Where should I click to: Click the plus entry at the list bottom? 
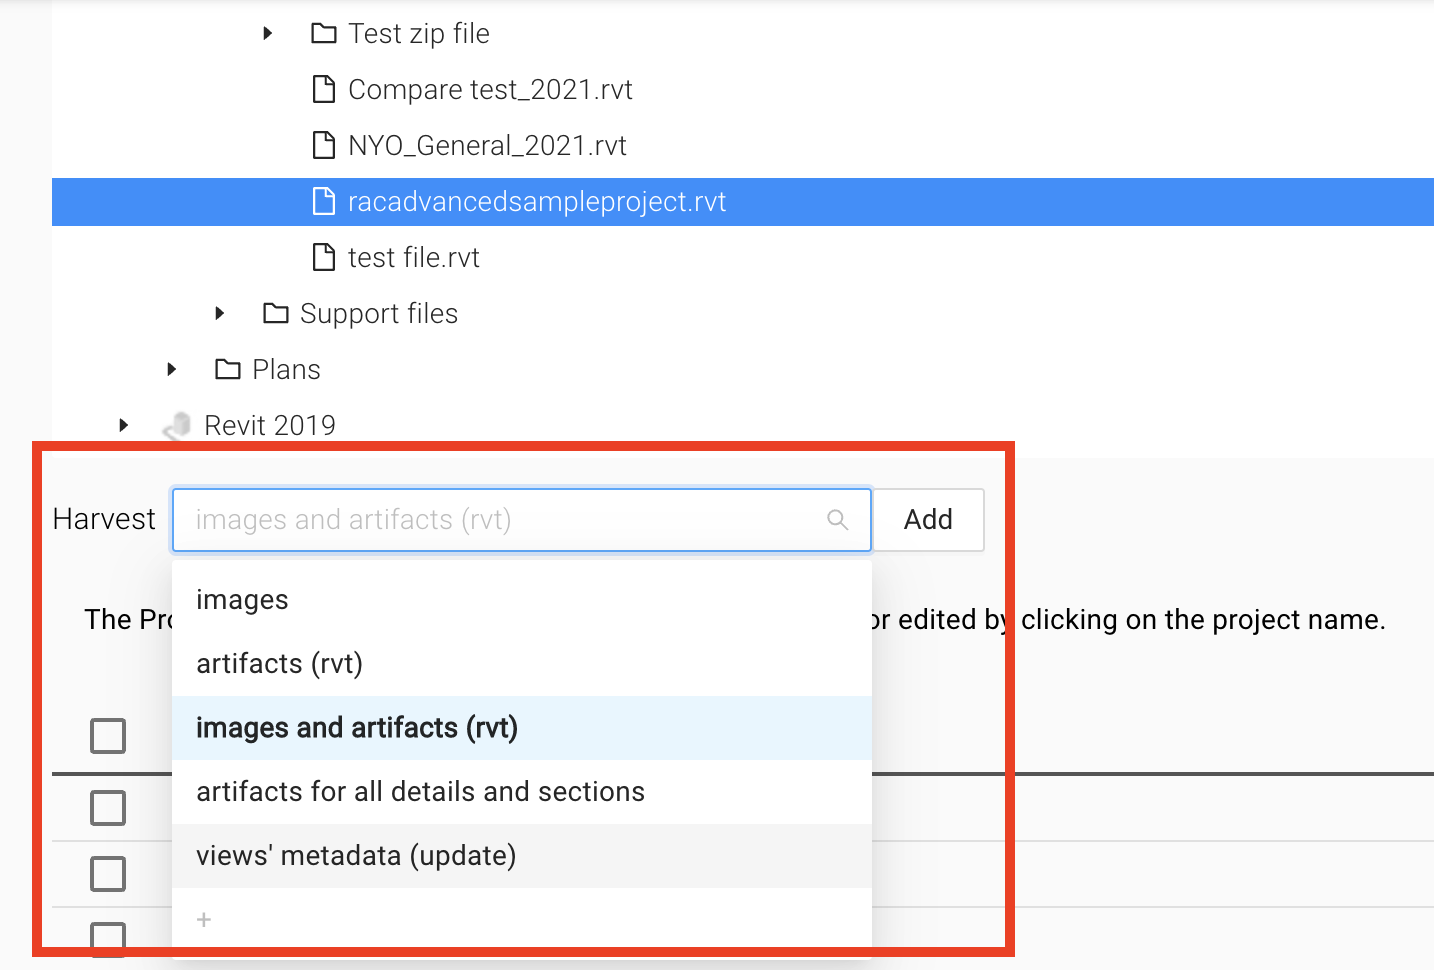(204, 920)
